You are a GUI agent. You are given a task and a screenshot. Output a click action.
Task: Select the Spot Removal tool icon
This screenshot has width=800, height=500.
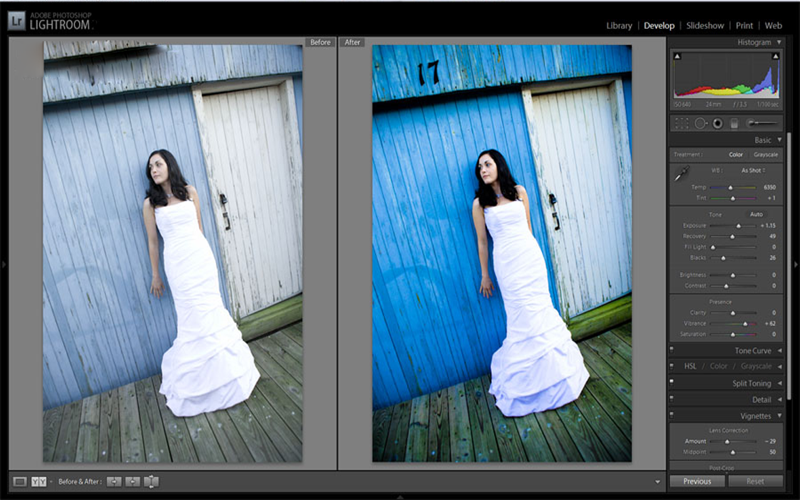tap(701, 123)
